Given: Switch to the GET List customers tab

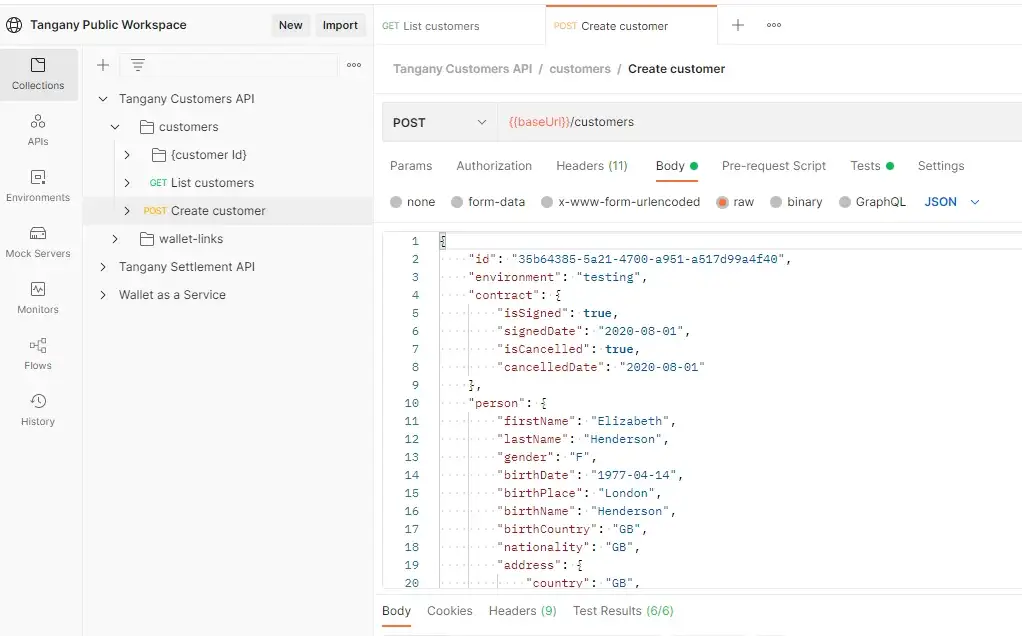Looking at the screenshot, I should (x=459, y=26).
